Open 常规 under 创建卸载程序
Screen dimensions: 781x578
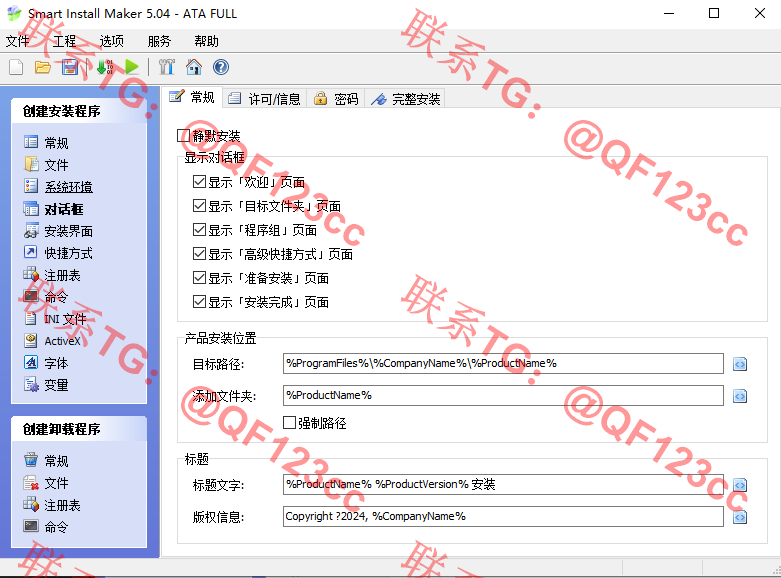click(46, 461)
